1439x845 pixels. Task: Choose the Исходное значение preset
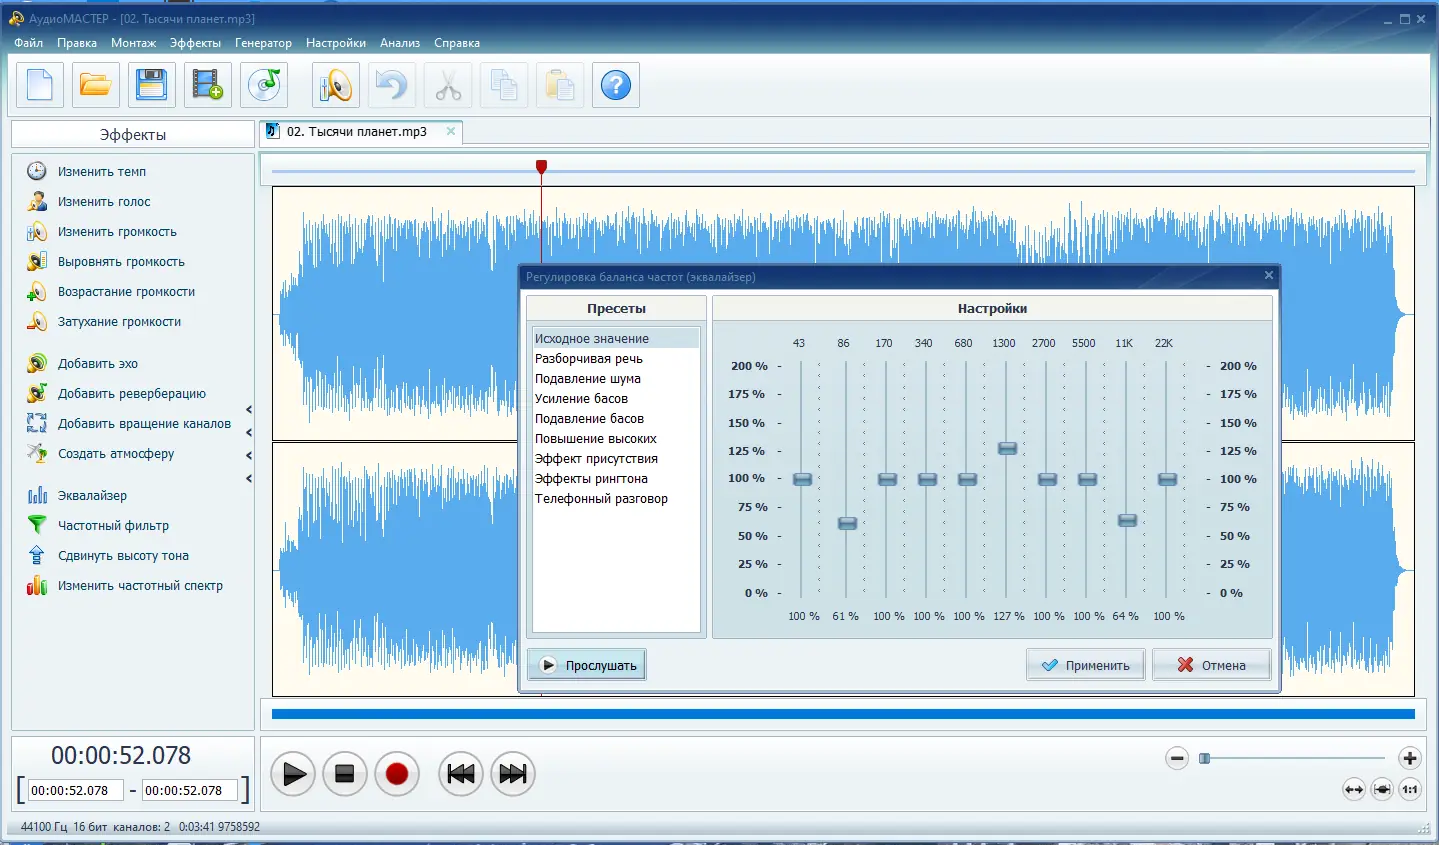pos(616,339)
